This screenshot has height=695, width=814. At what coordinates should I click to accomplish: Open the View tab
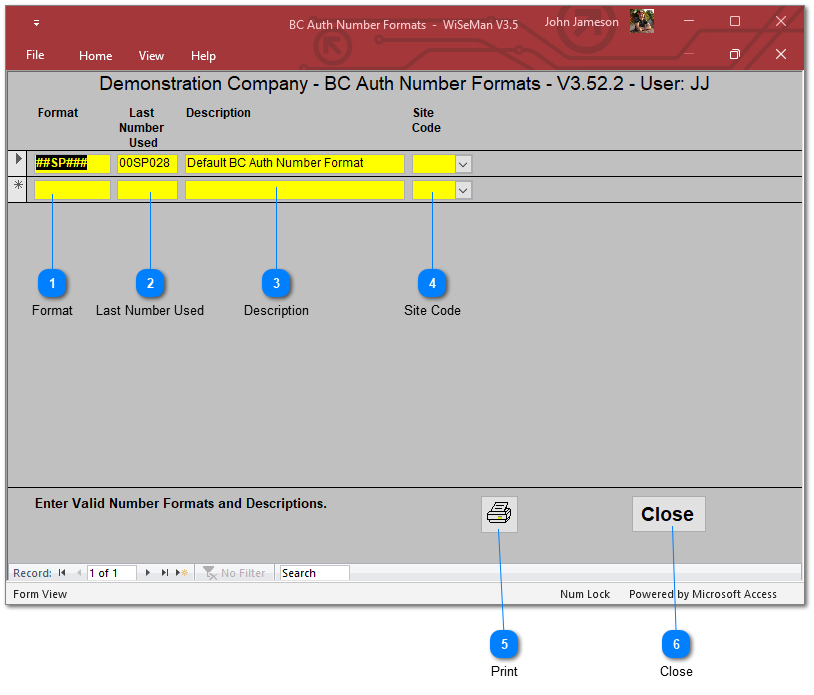click(151, 56)
